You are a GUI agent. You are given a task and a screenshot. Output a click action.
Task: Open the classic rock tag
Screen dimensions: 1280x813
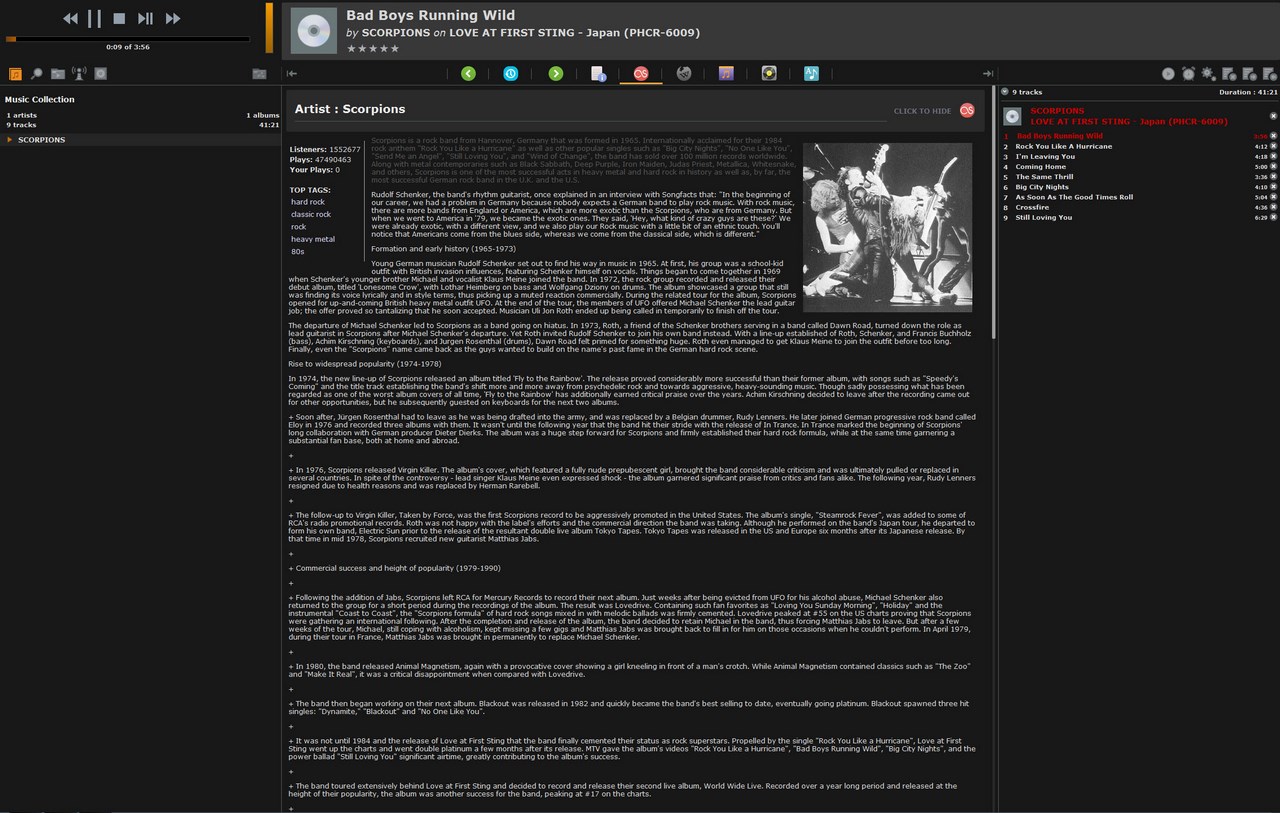point(311,214)
